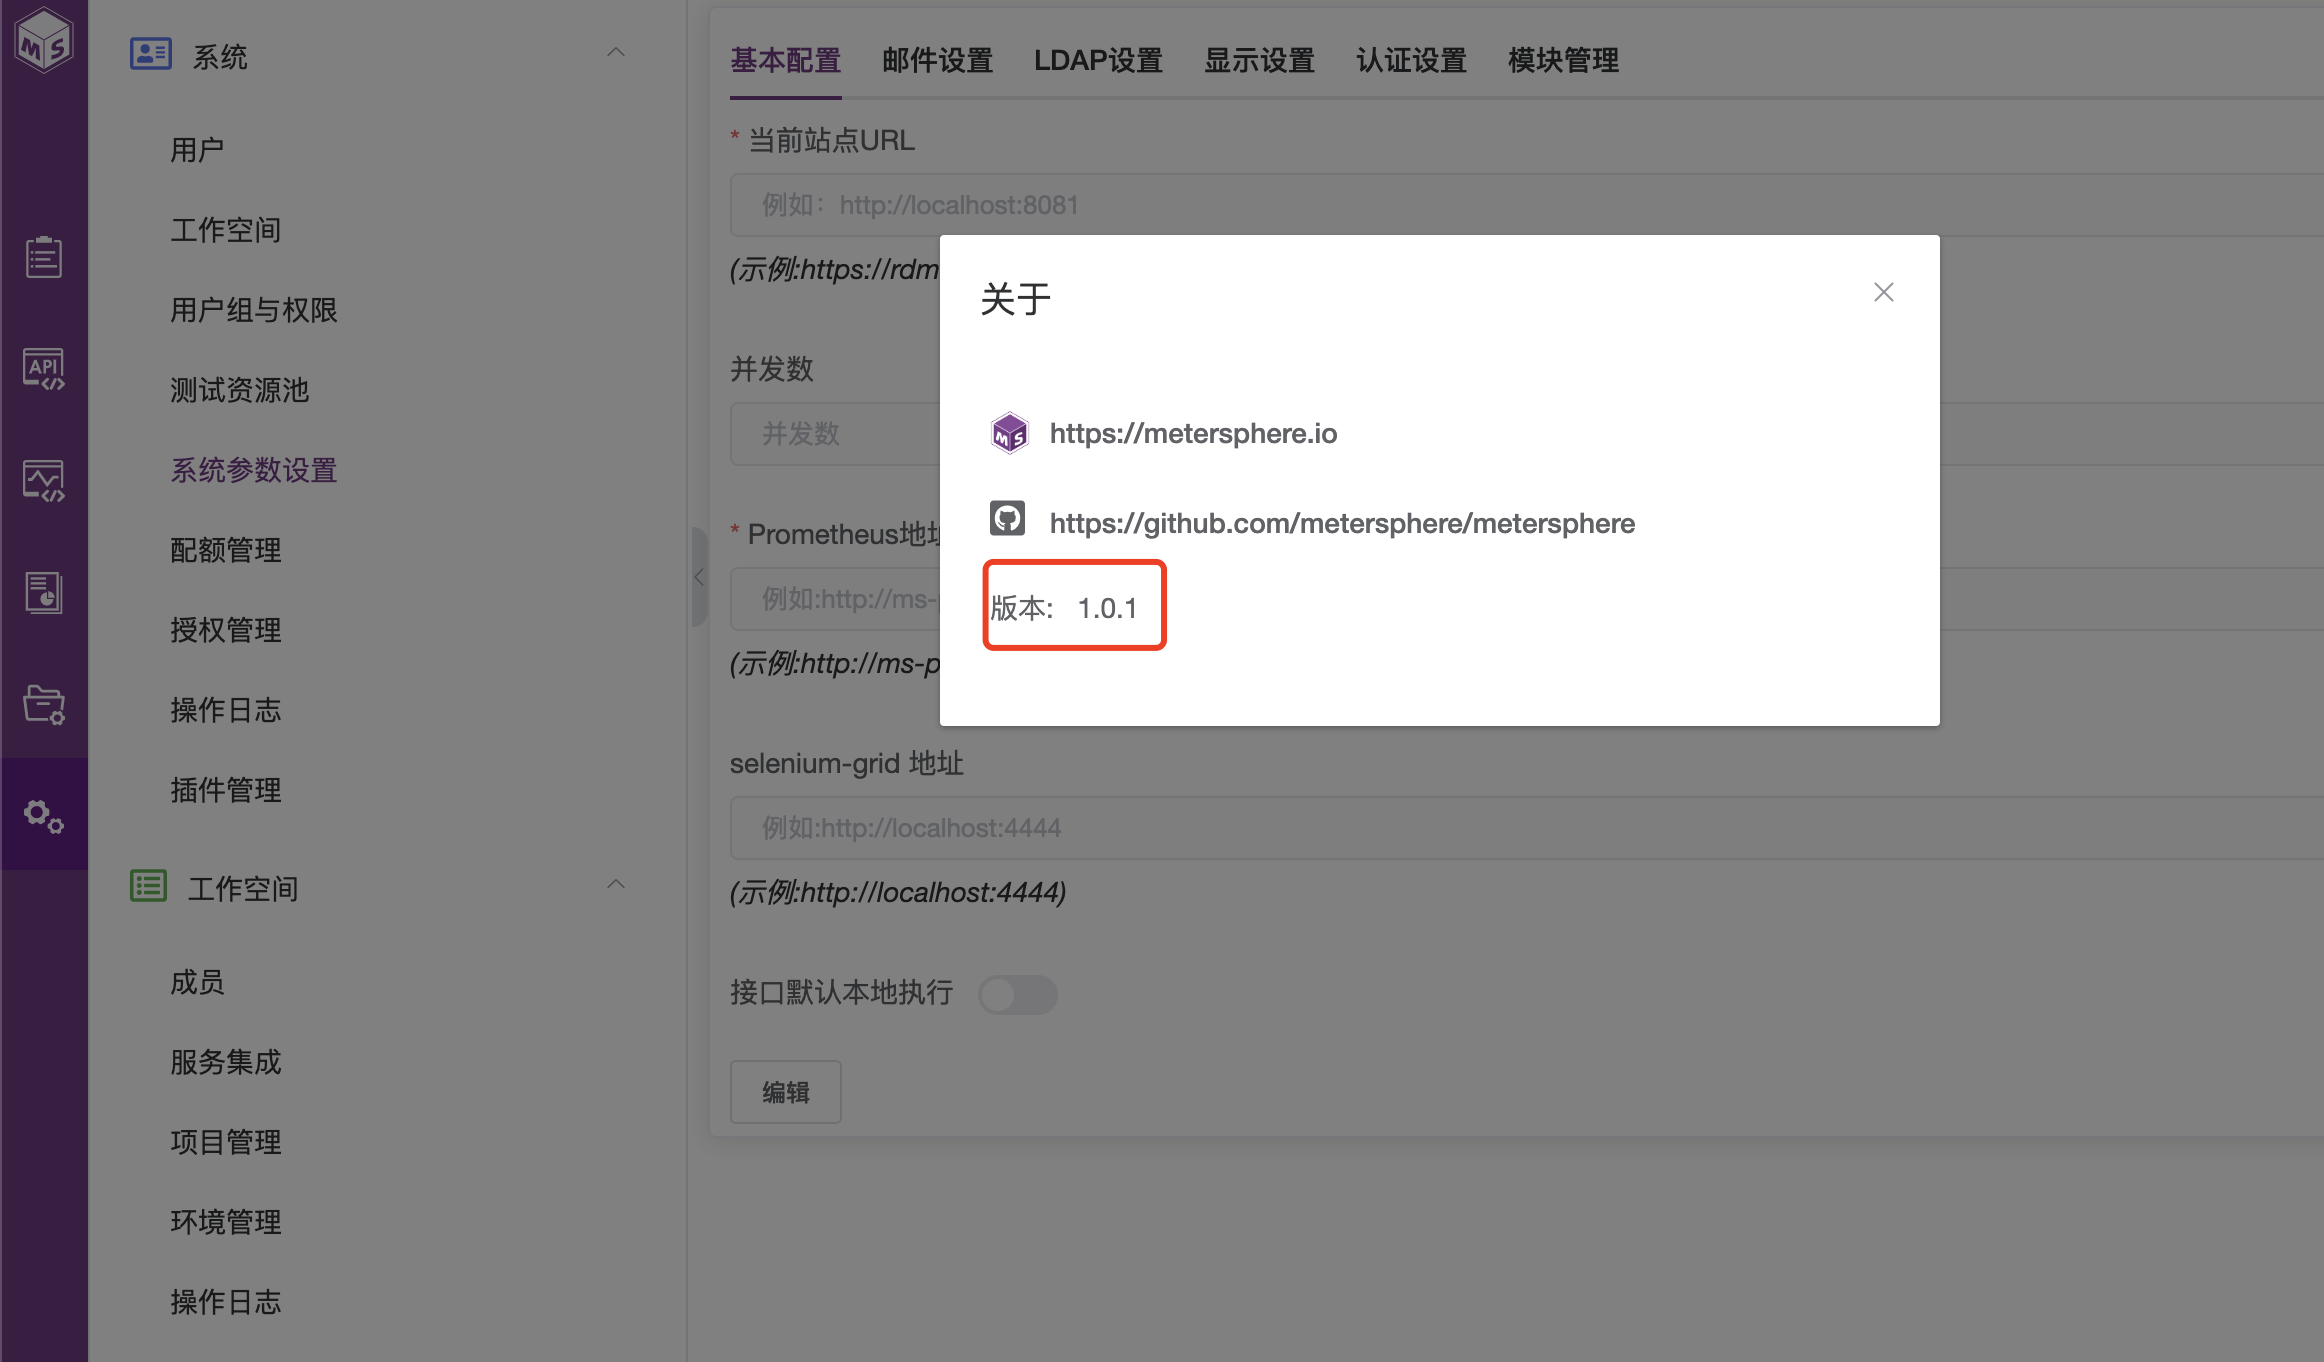Open the test tracking clipboard icon in sidebar
The width and height of the screenshot is (2324, 1362).
click(44, 257)
